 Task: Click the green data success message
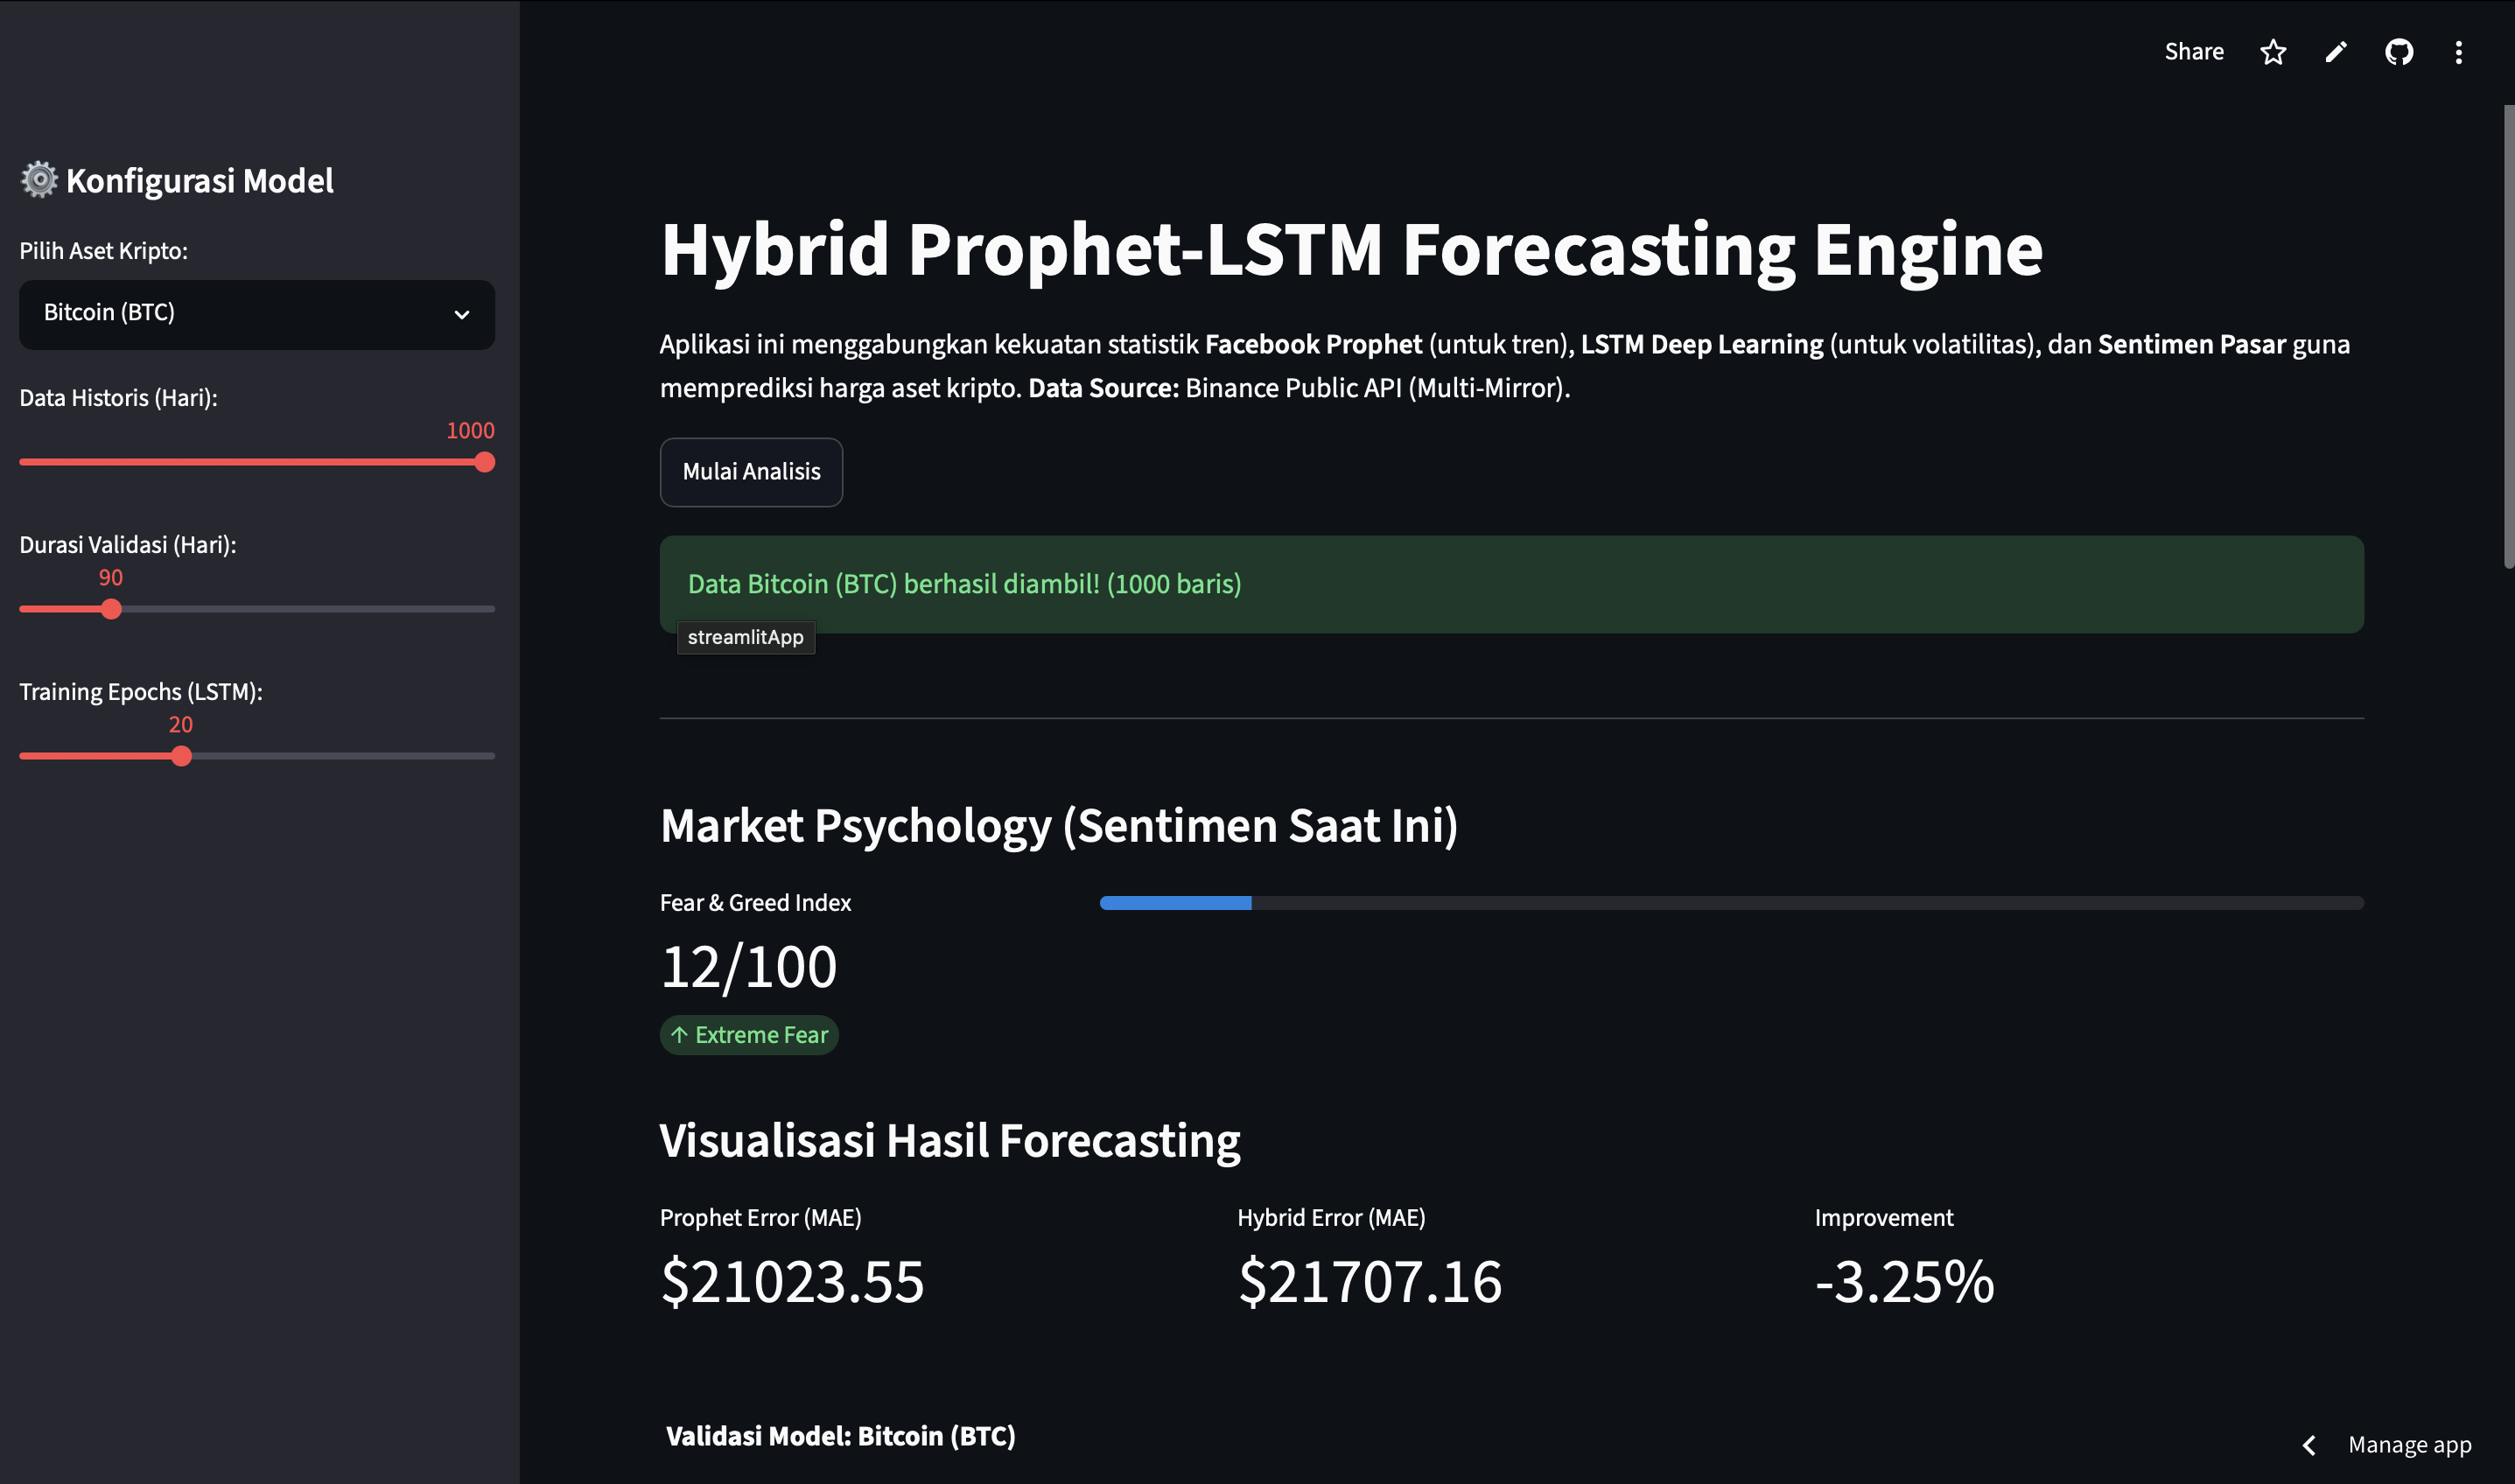1511,584
